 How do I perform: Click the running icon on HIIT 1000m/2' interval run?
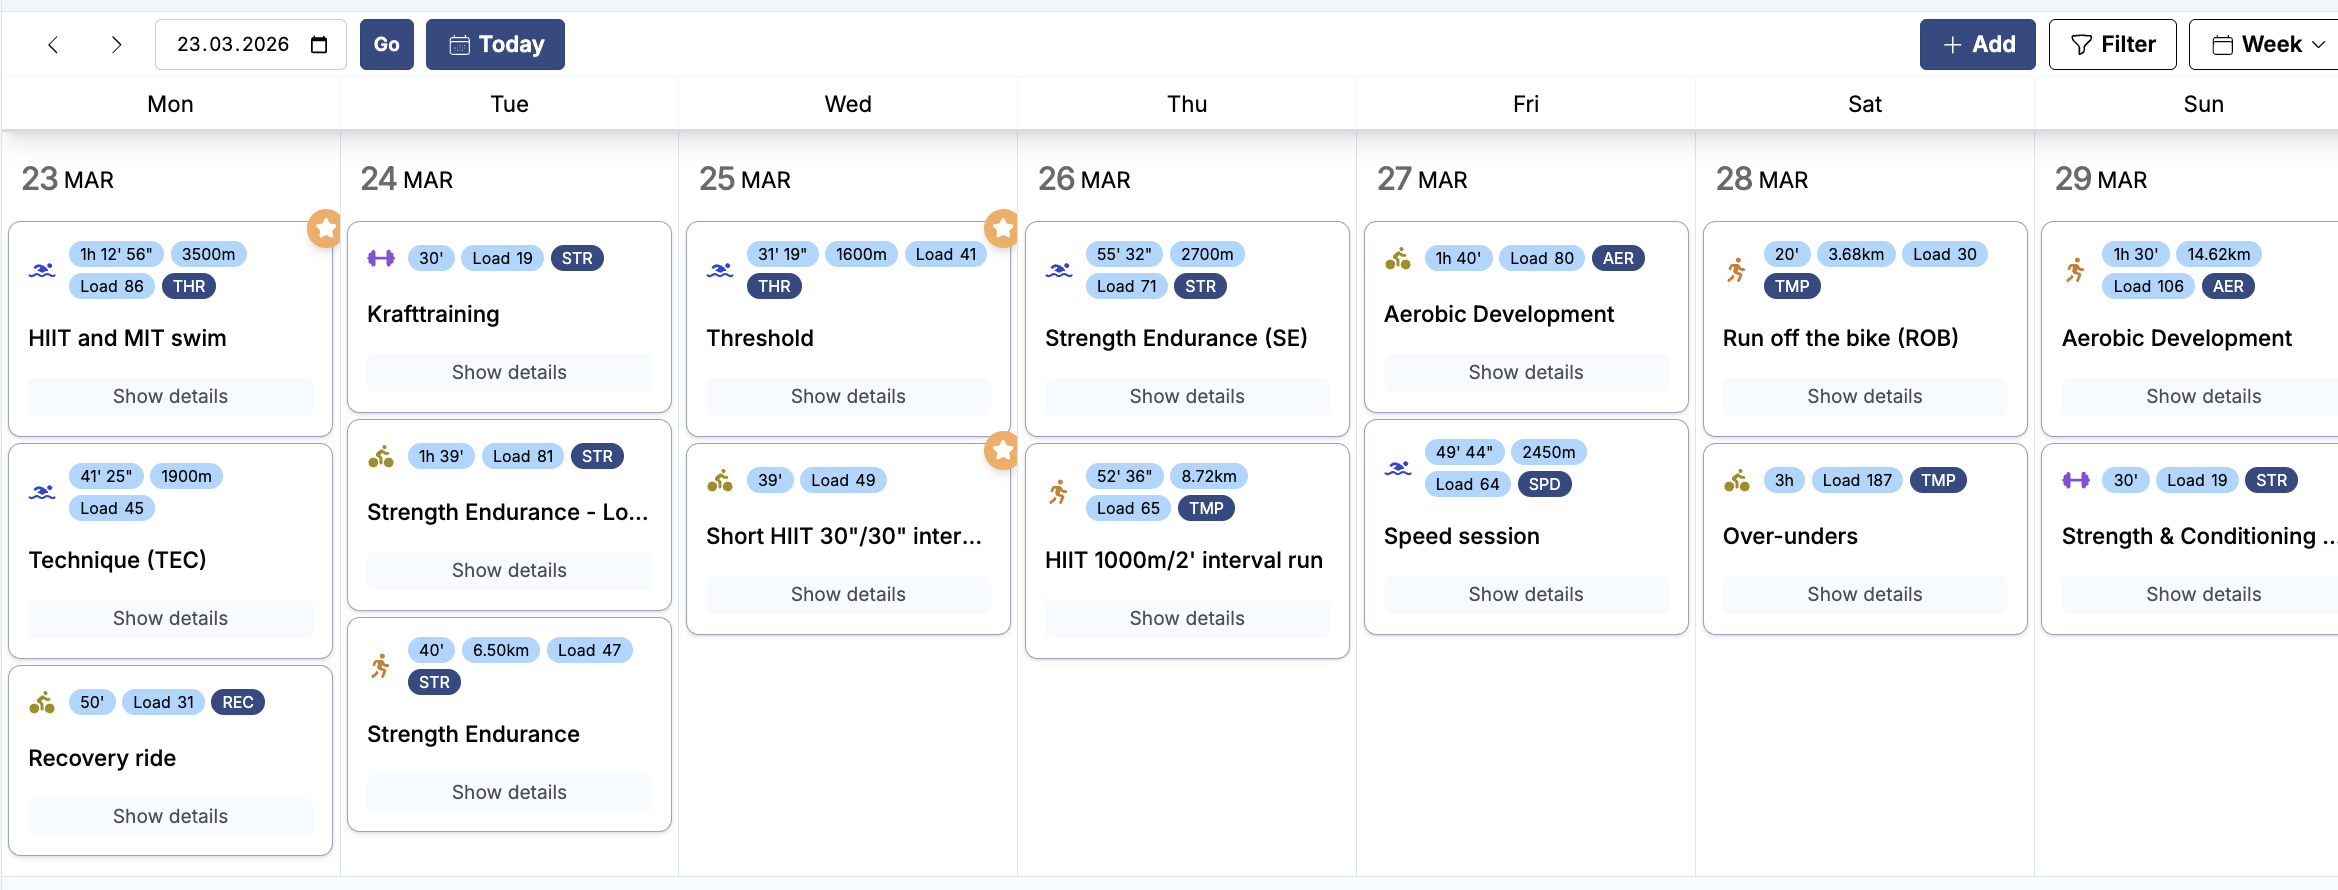pos(1058,492)
